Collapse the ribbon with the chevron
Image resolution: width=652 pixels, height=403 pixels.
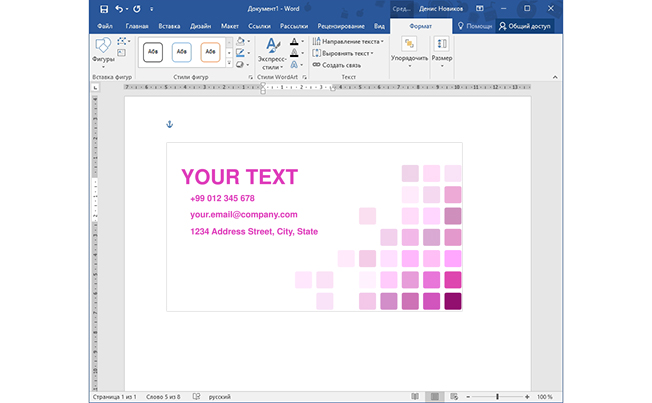point(555,77)
